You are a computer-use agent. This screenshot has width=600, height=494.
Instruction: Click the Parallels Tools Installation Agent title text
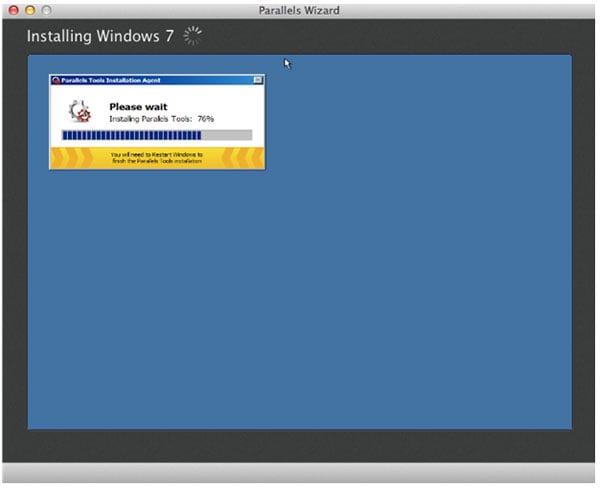click(111, 80)
